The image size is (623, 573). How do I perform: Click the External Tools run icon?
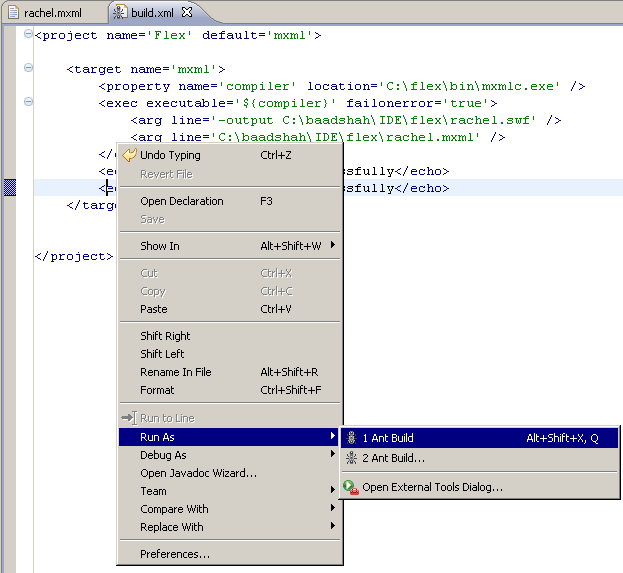[351, 487]
